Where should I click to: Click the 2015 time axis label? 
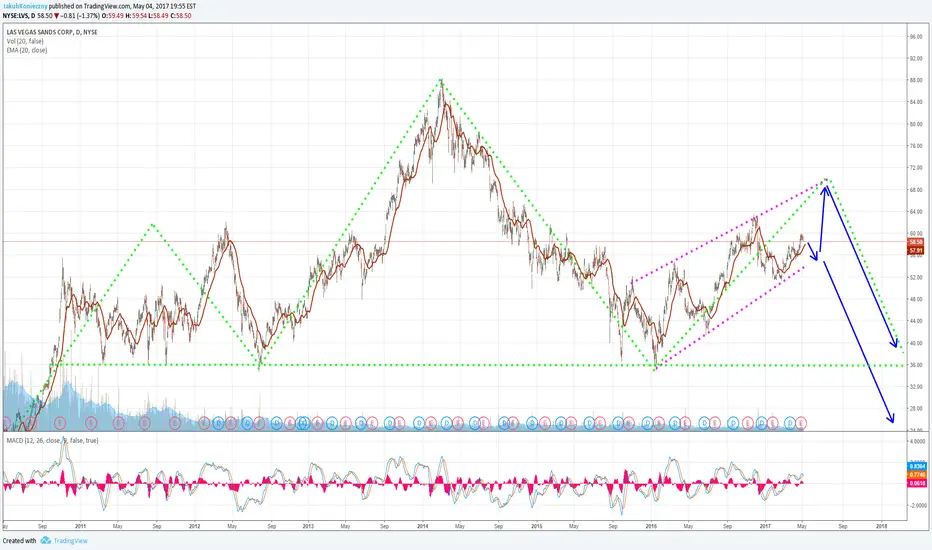coord(537,526)
